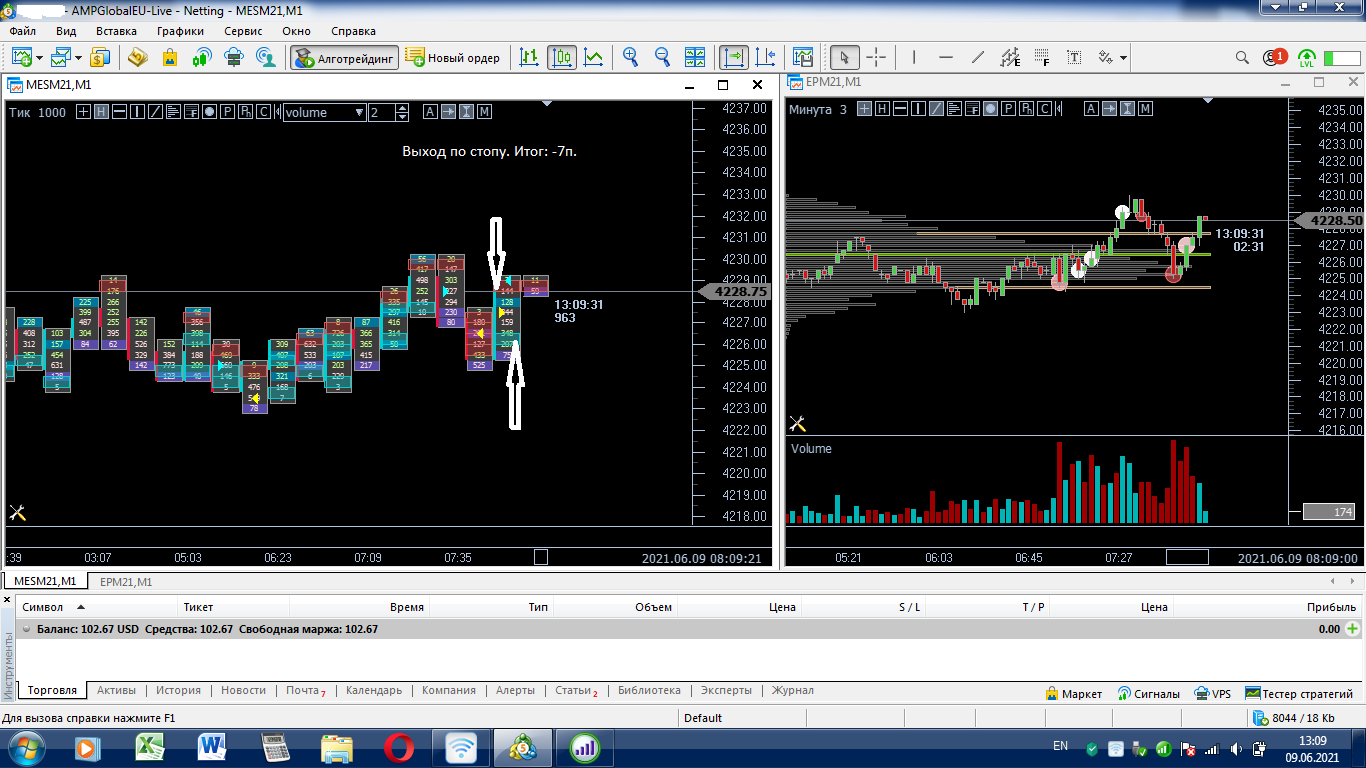Open Тестер стратегий in the bottom panel
Image resolution: width=1366 pixels, height=768 pixels.
tap(1299, 693)
